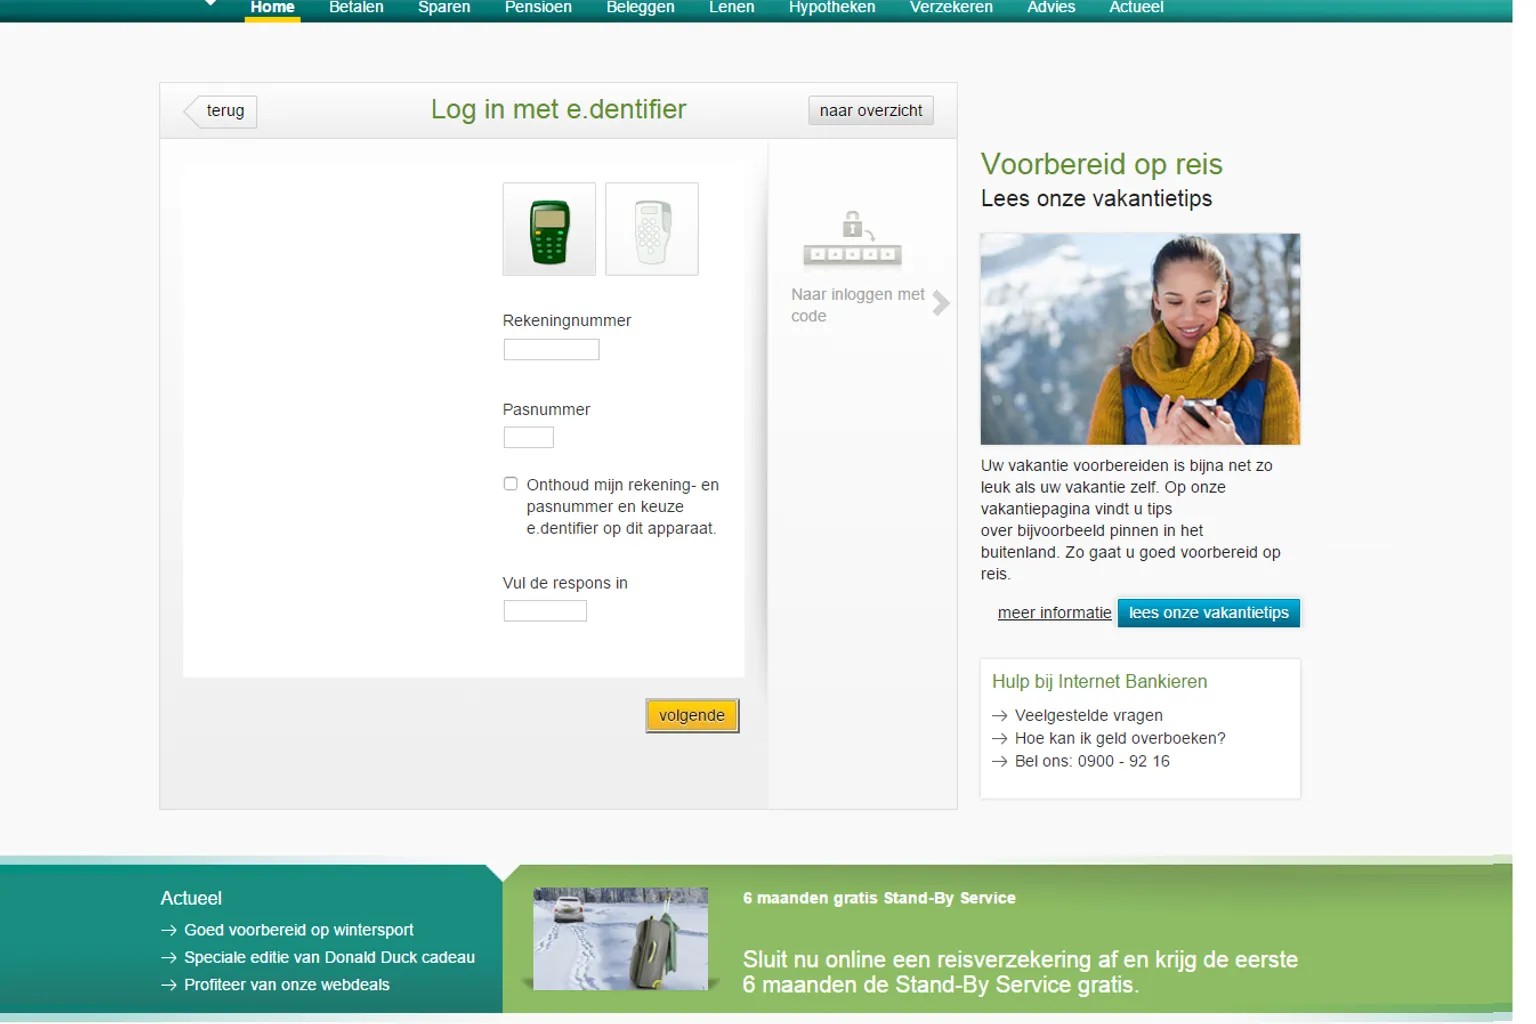
Task: Click the terug back button
Action: (222, 111)
